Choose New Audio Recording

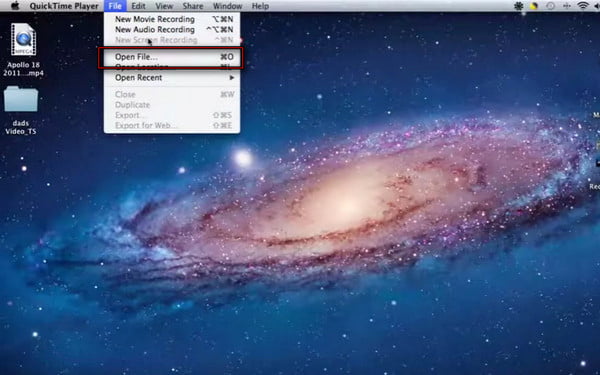tap(172, 29)
